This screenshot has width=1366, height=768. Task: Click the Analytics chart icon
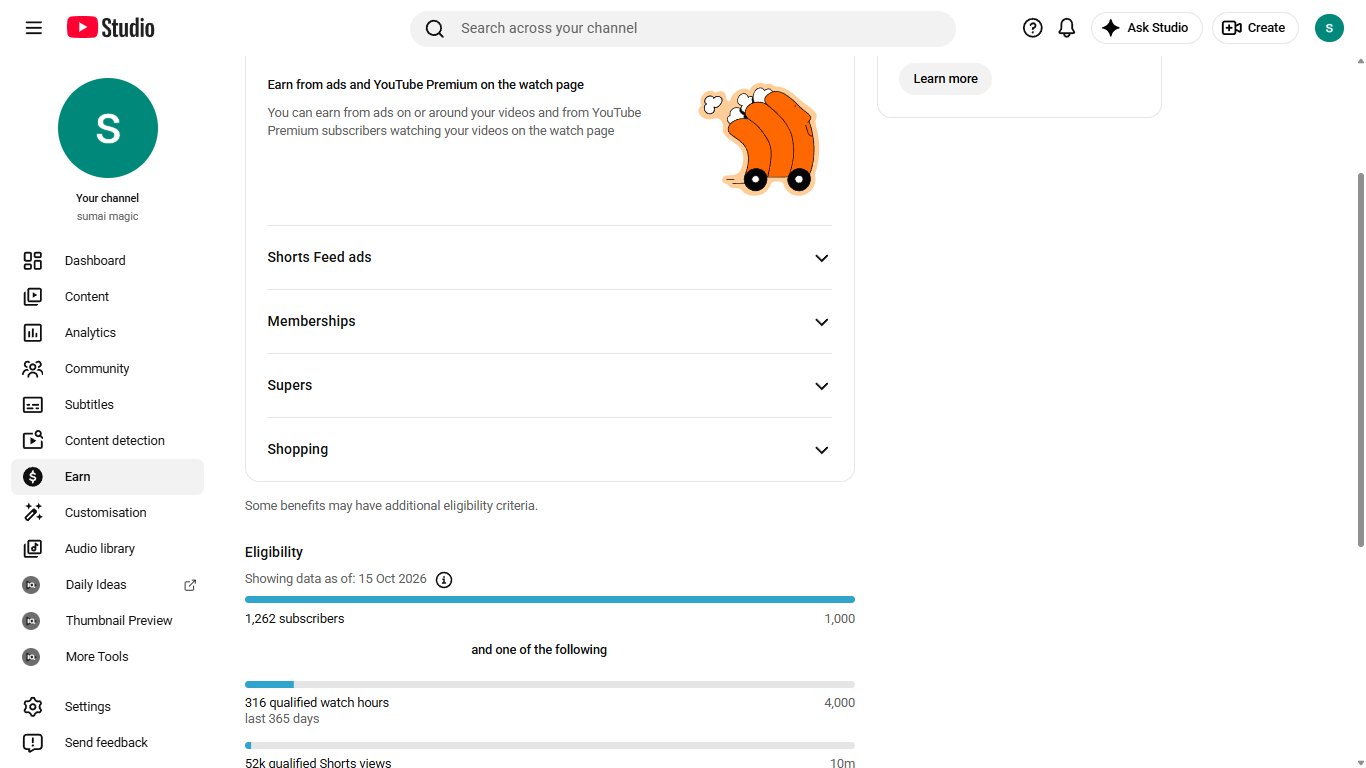33,333
